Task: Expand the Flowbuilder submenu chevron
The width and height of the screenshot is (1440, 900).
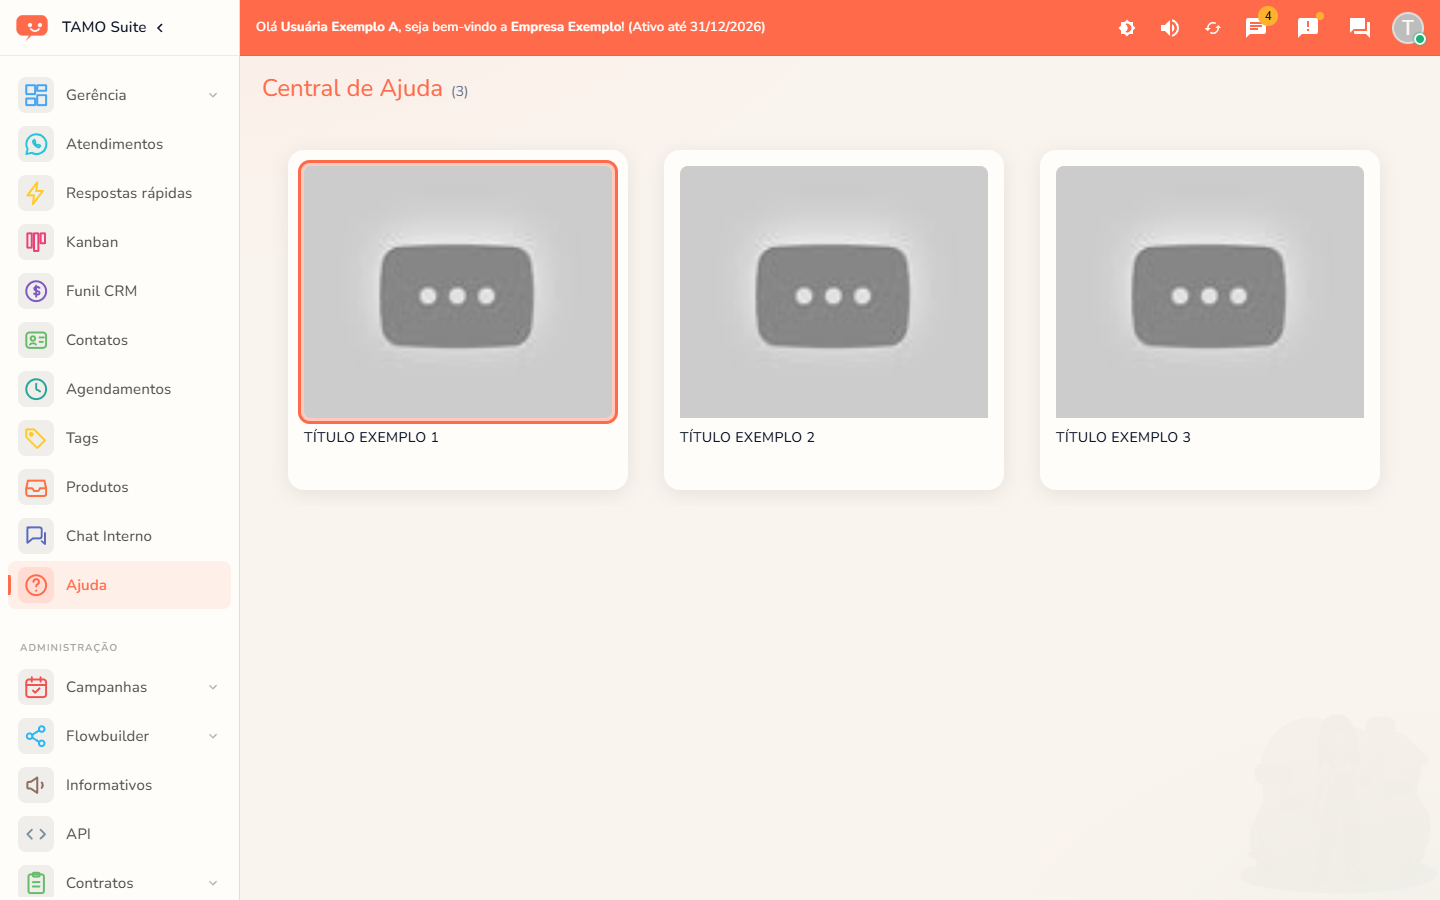Action: point(213,736)
